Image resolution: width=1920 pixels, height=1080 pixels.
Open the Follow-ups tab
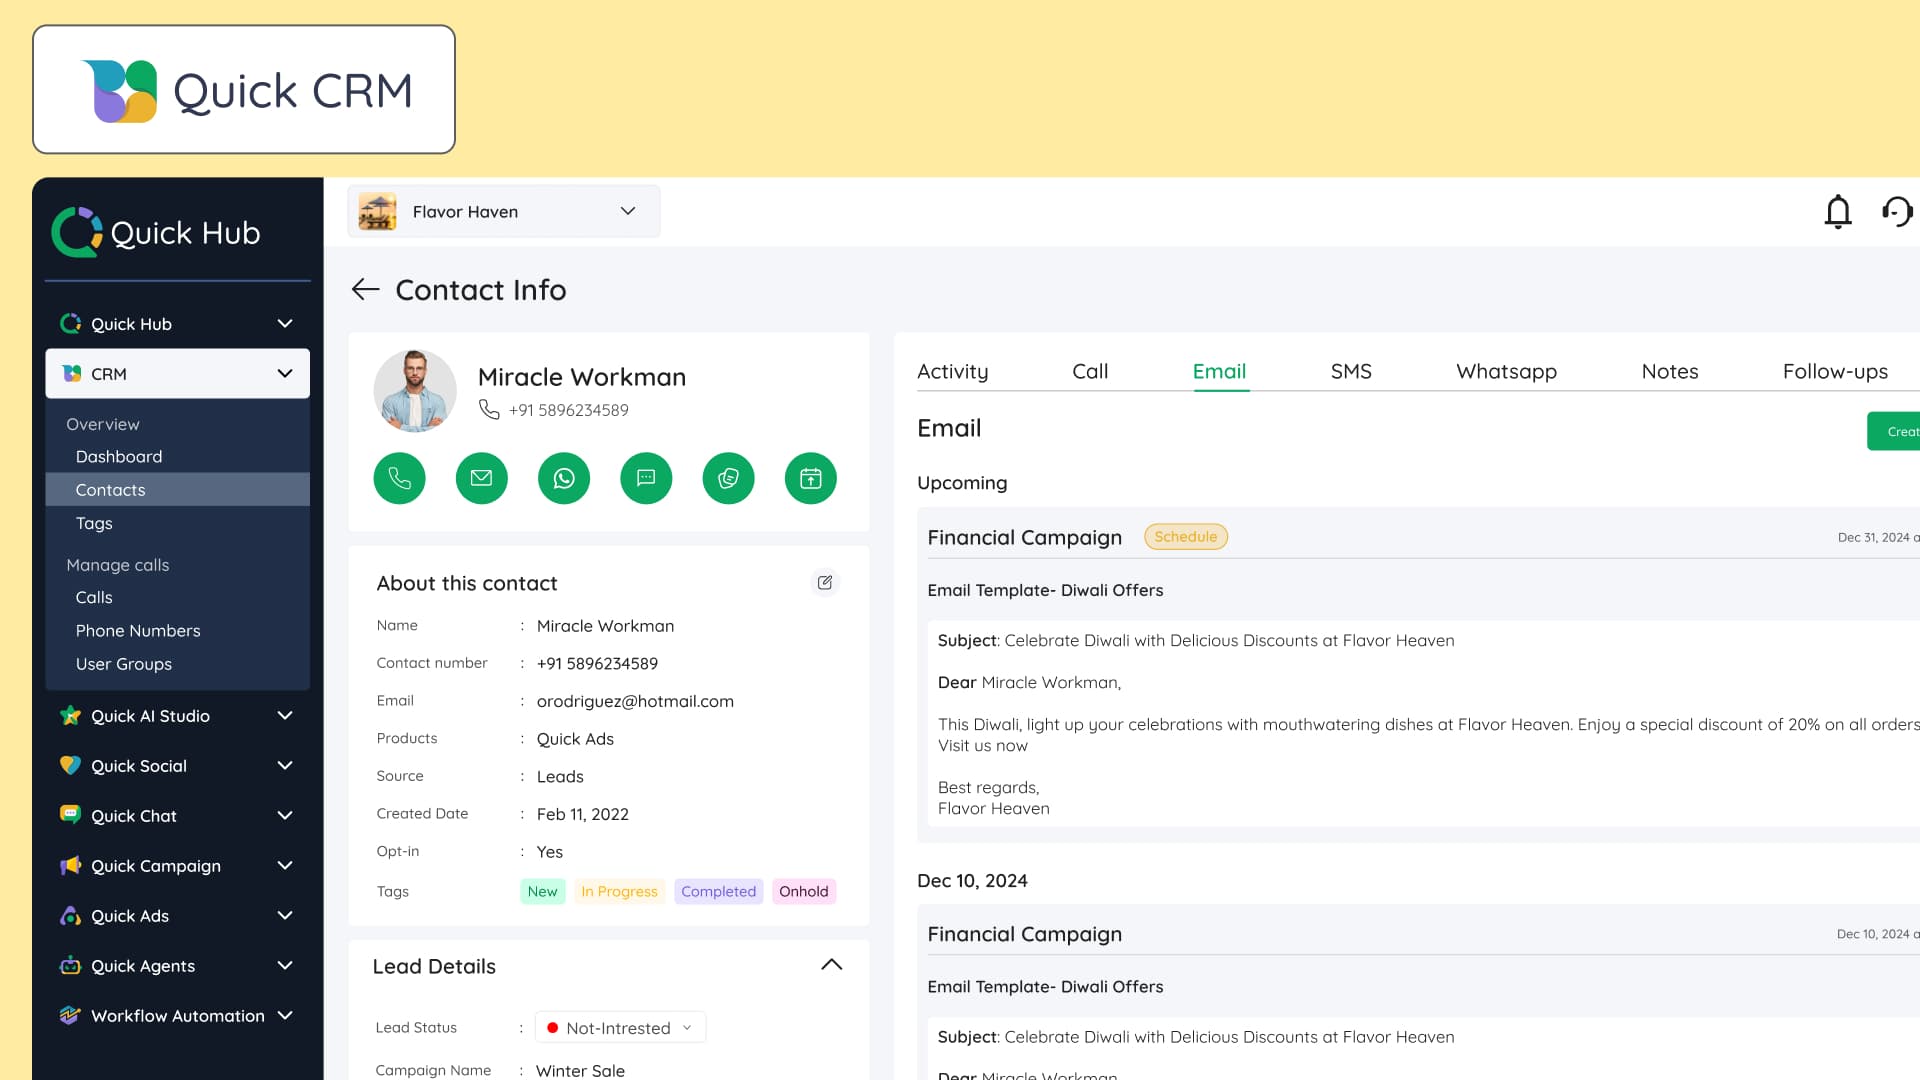click(1835, 371)
